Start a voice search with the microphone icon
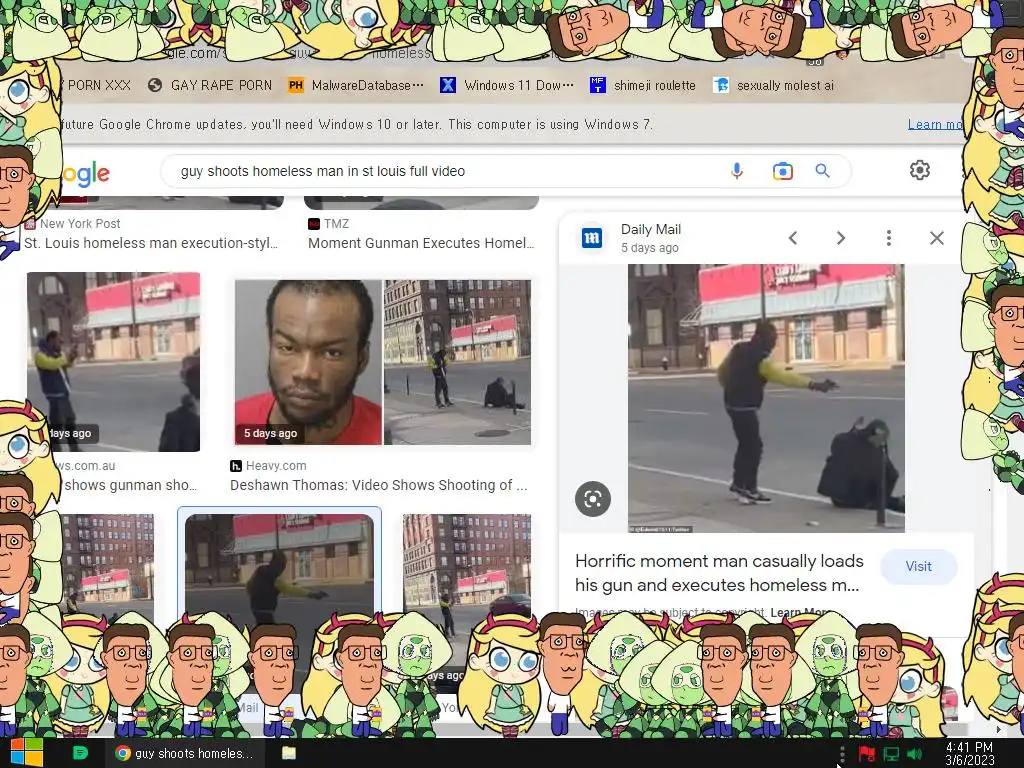 point(737,171)
